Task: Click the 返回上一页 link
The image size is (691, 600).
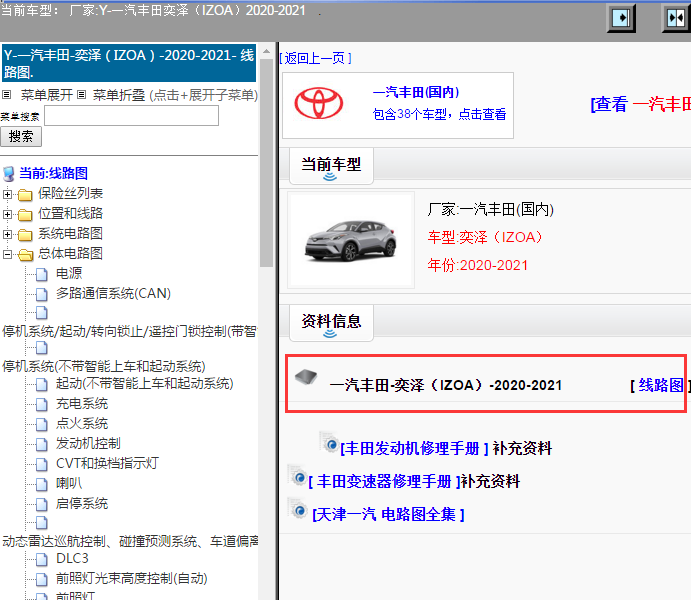Action: click(x=316, y=58)
